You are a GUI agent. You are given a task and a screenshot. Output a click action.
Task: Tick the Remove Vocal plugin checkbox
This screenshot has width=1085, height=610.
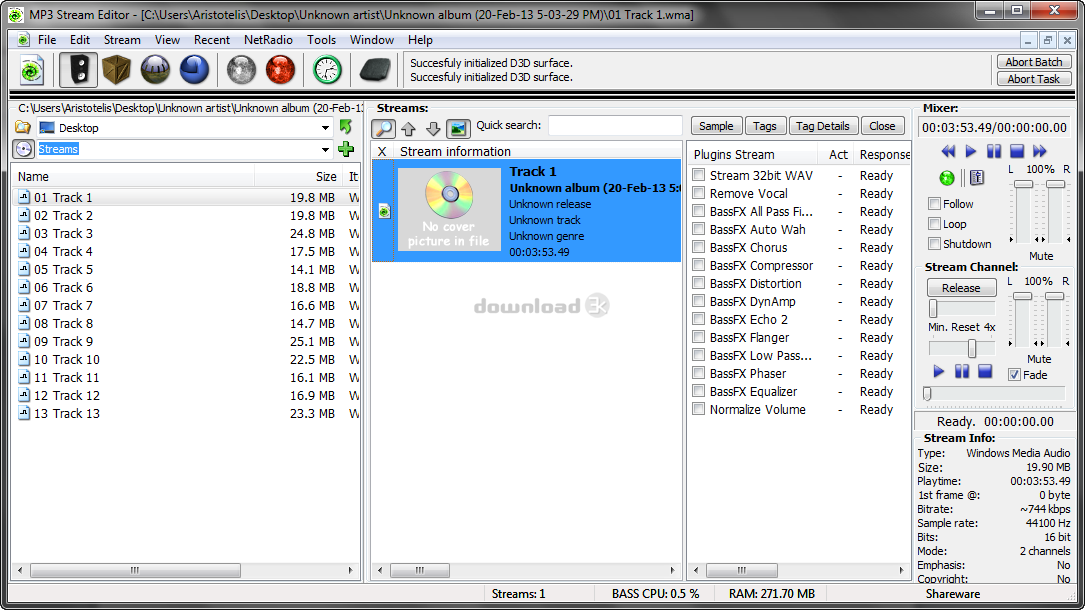[x=699, y=194]
